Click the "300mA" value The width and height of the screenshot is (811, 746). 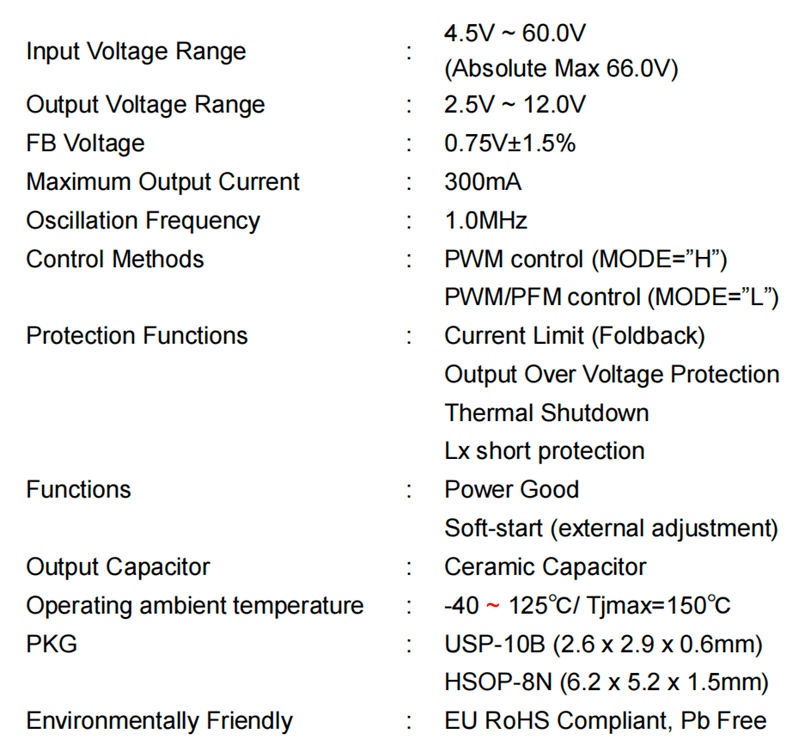pyautogui.click(x=483, y=182)
